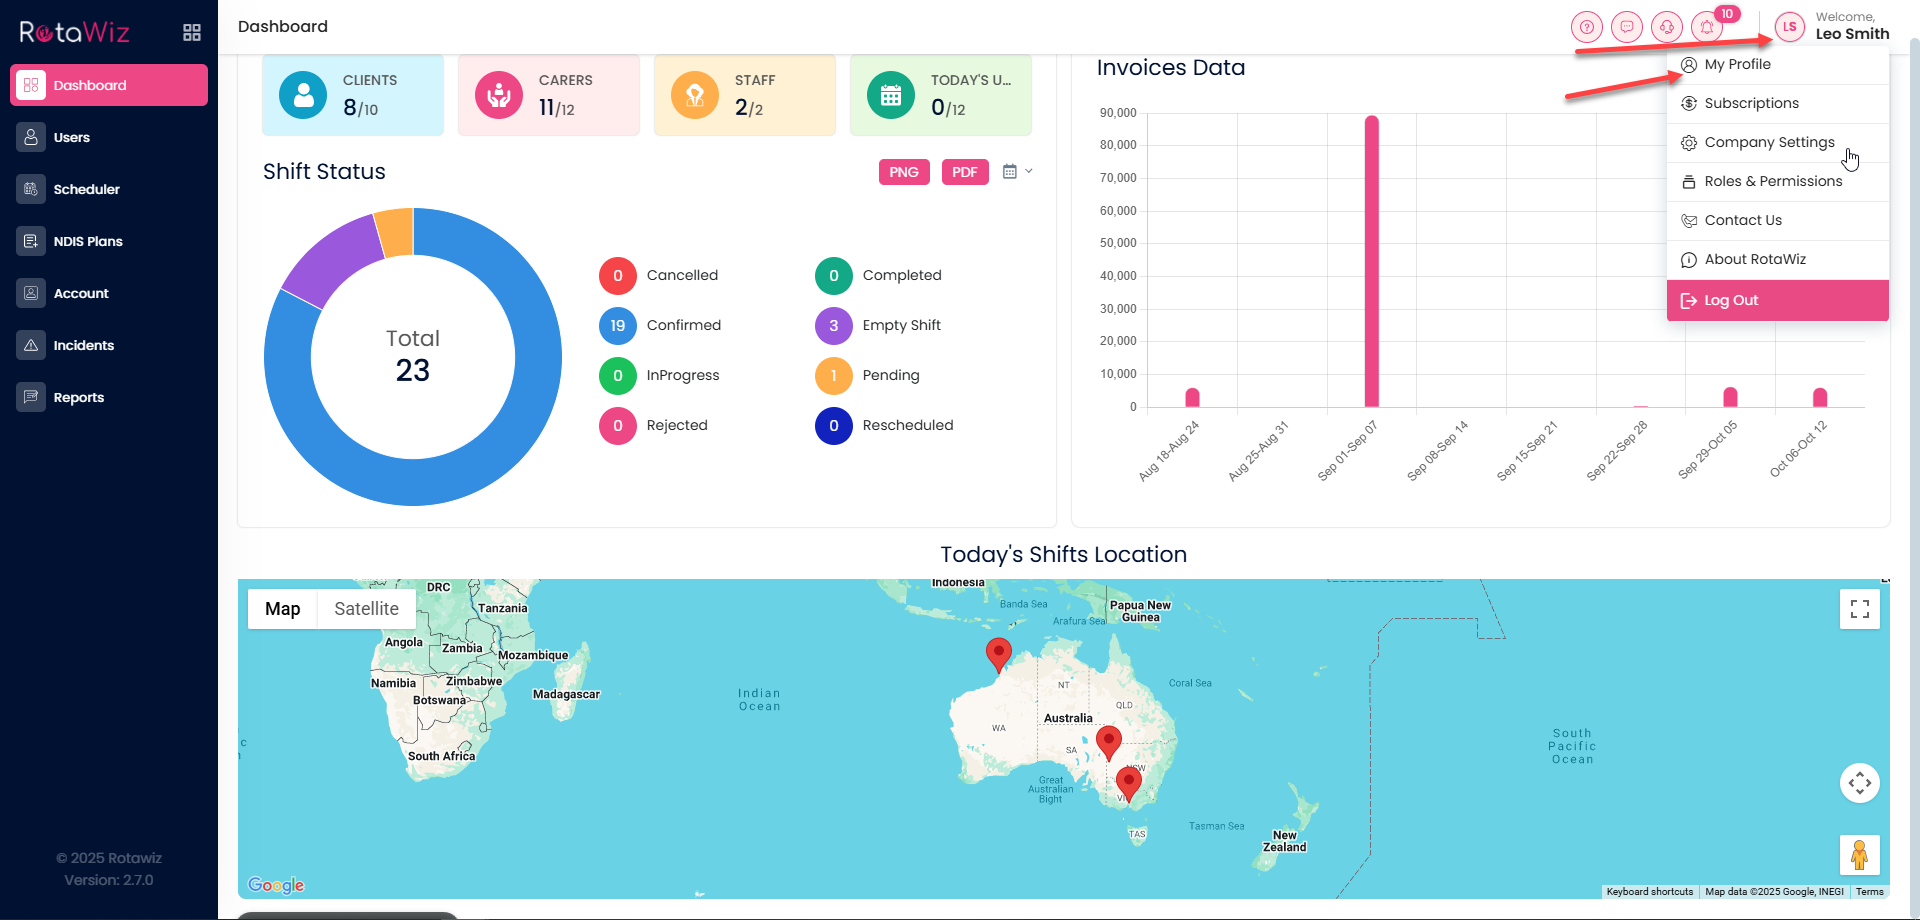Click the headset support icon

(x=1667, y=27)
